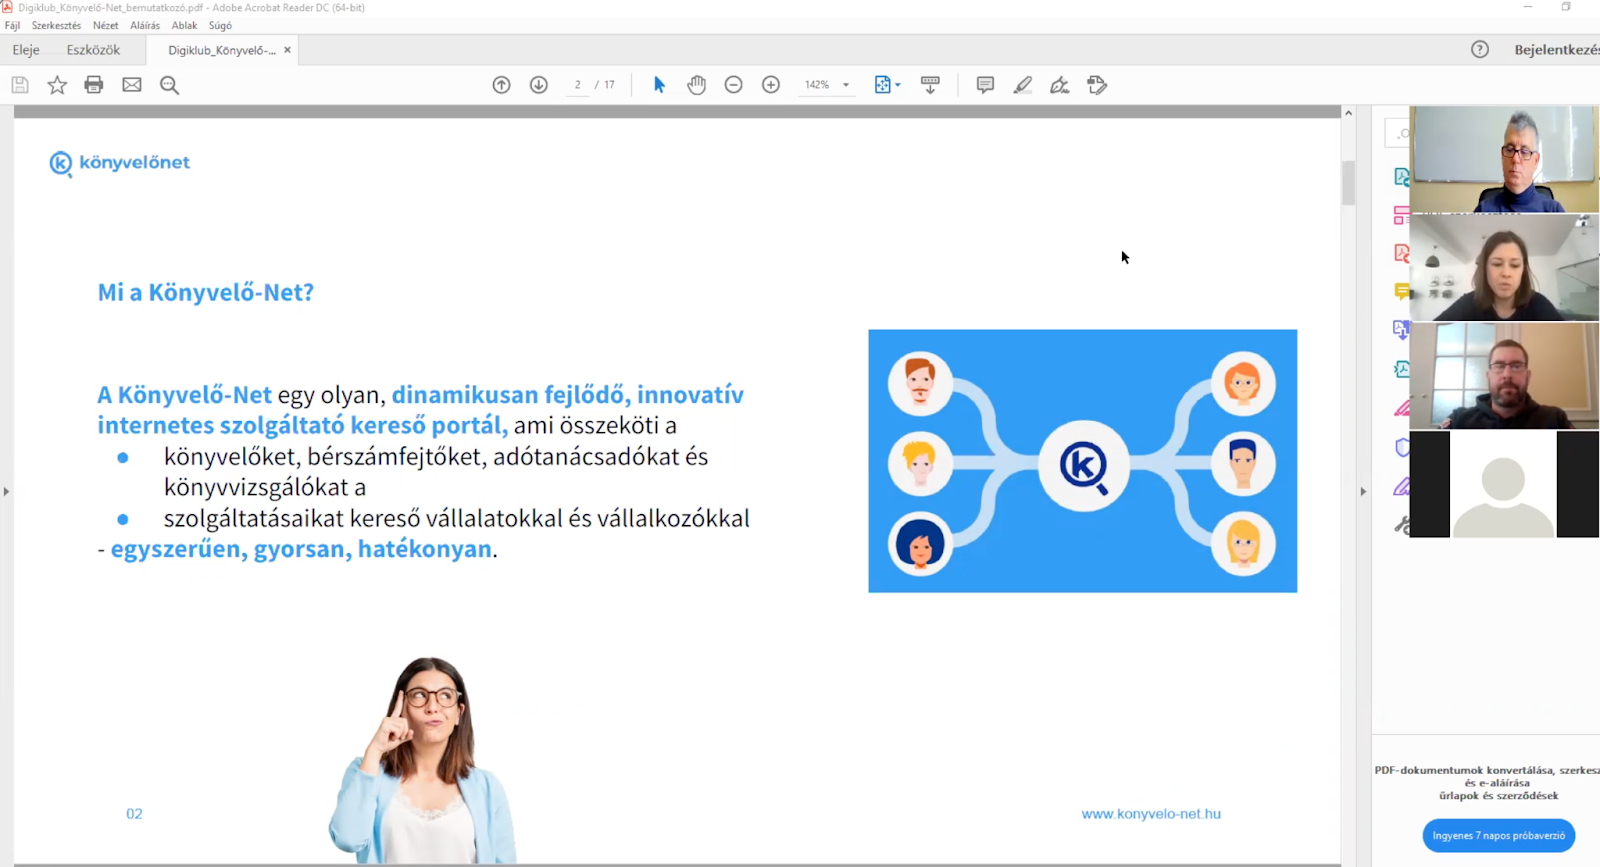Click the könyvelőnet logo
The image size is (1600, 867).
click(x=119, y=163)
